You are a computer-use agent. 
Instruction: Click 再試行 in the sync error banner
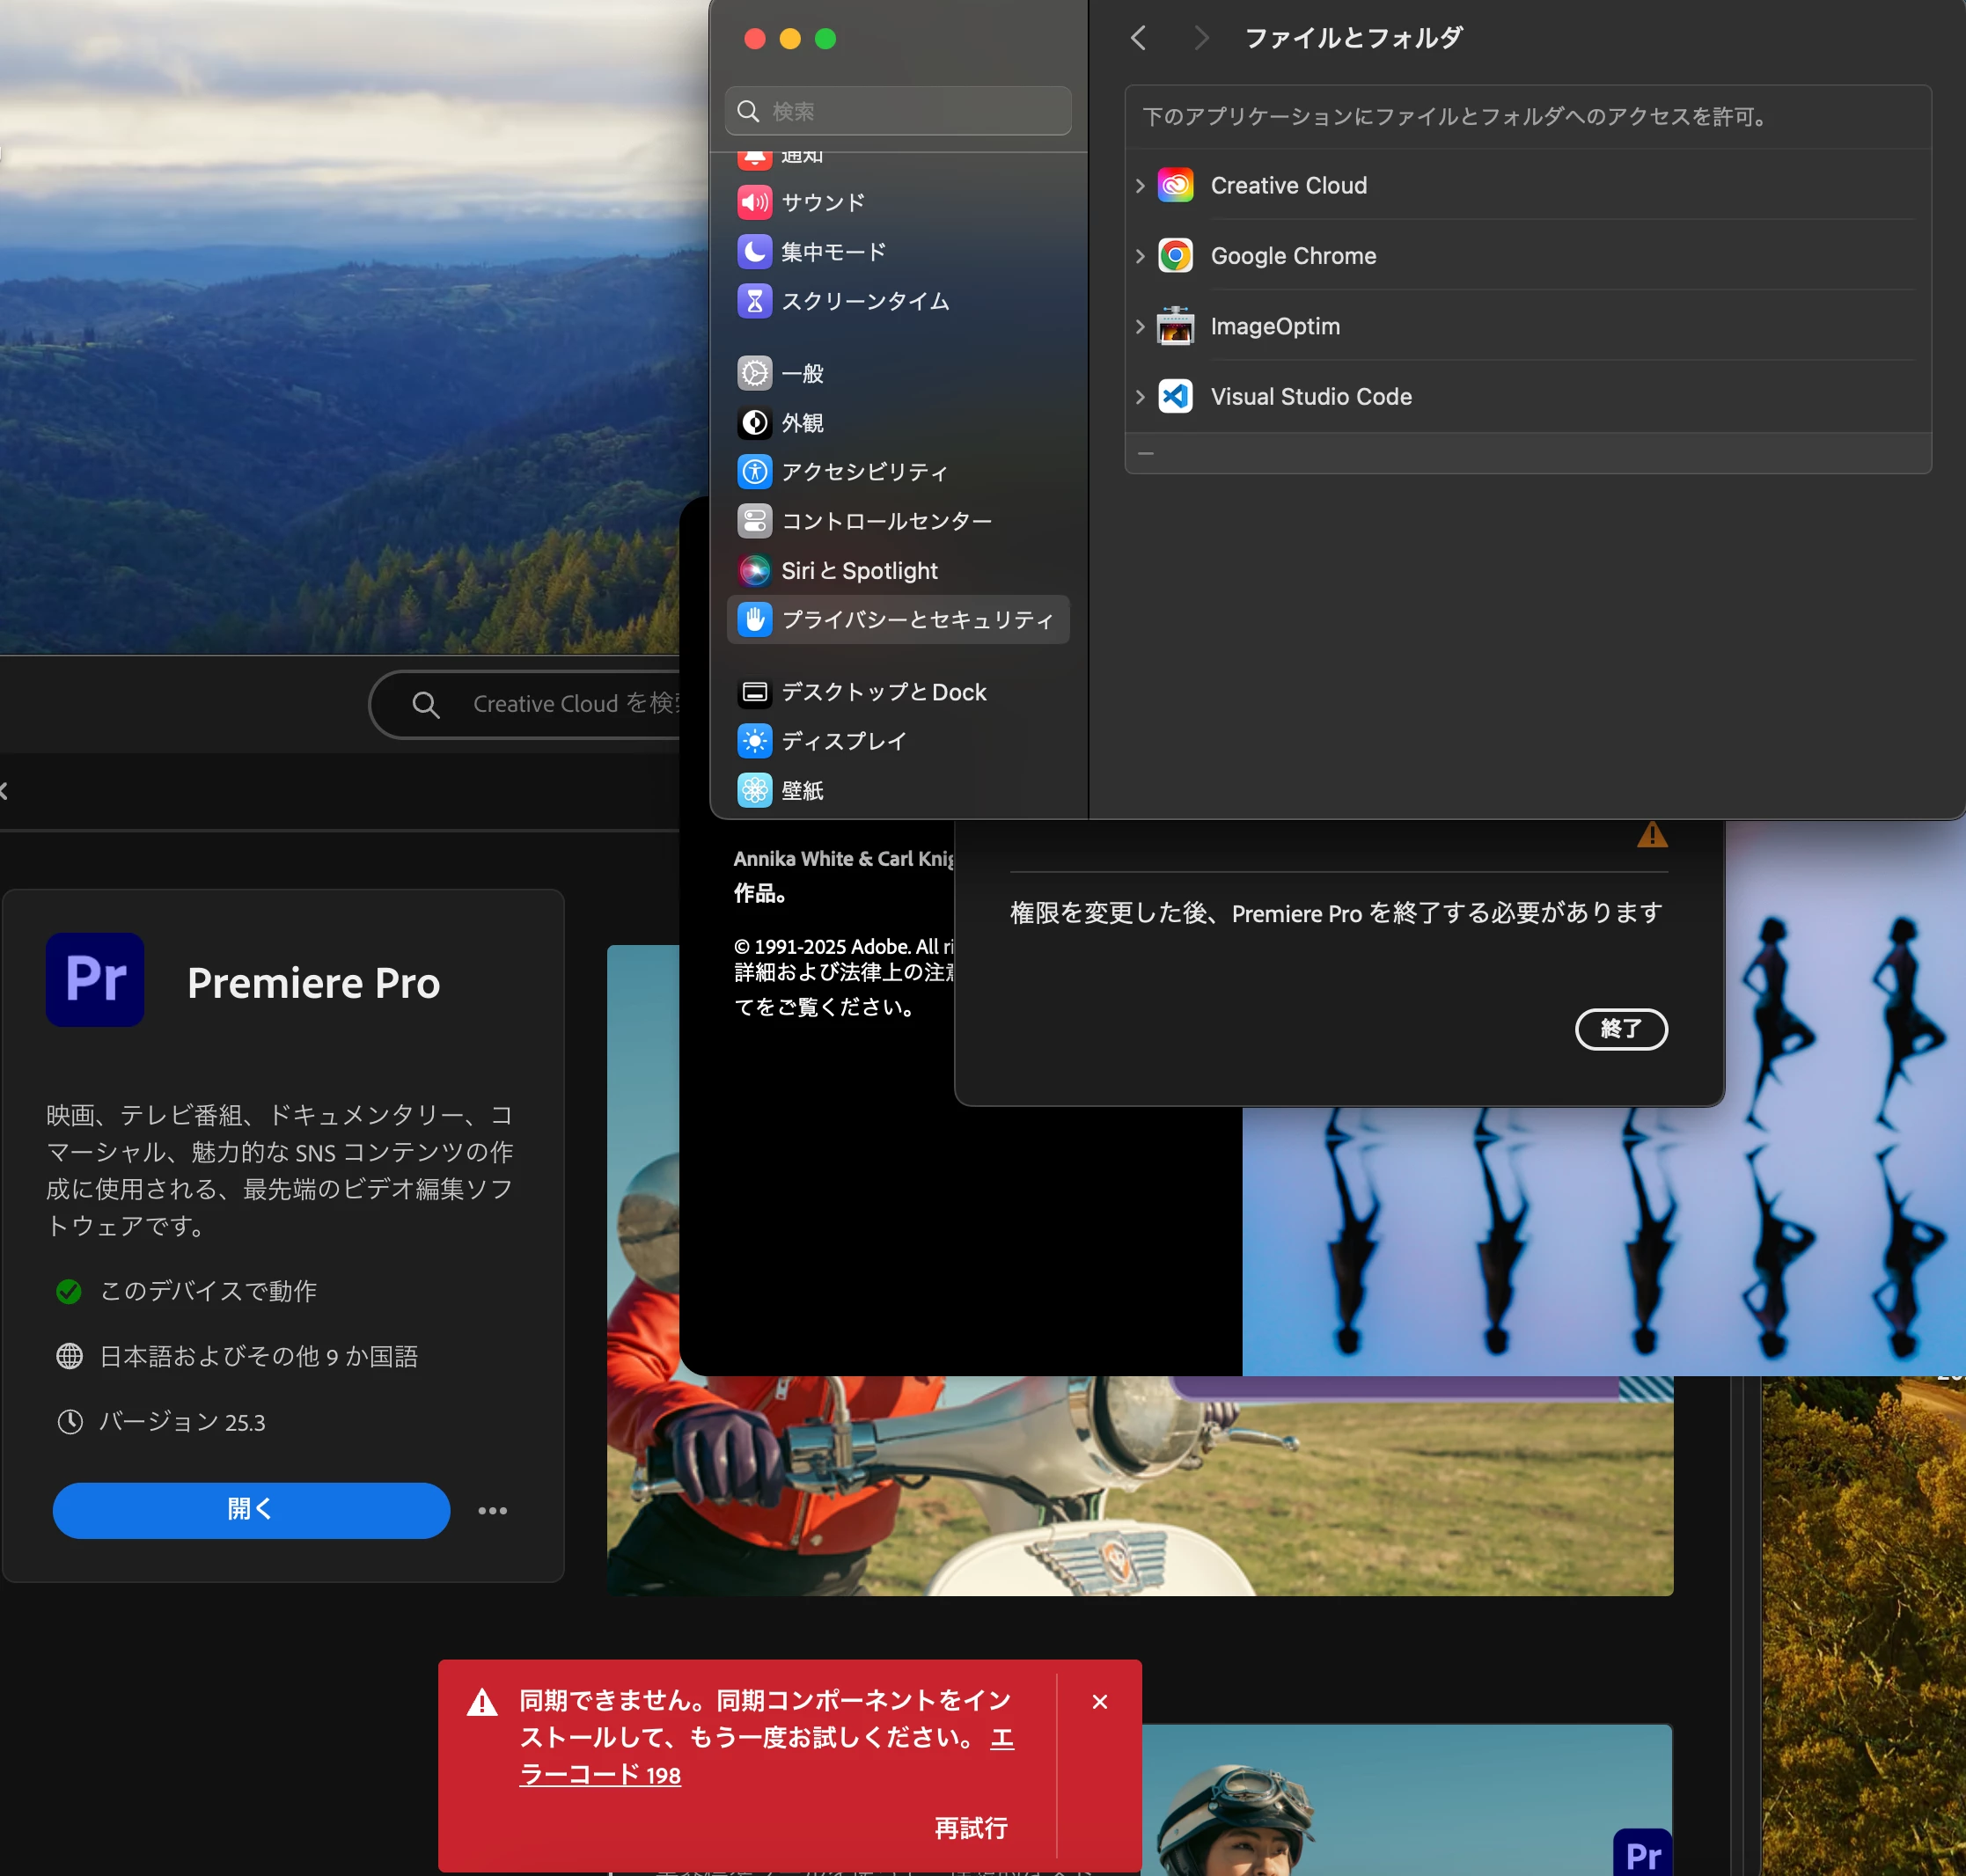pyautogui.click(x=970, y=1828)
